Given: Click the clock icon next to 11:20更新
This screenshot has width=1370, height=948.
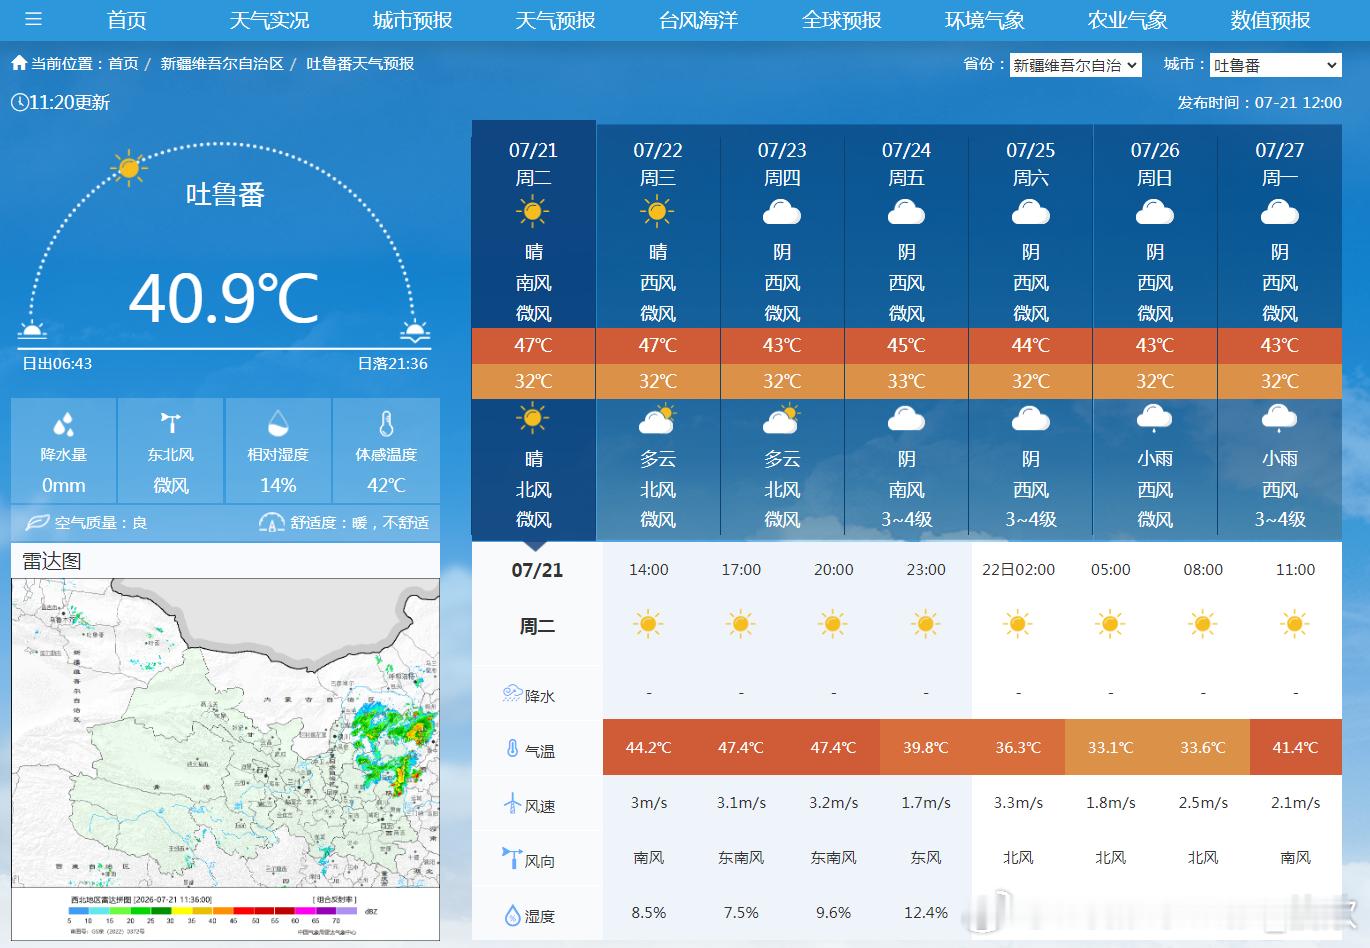Looking at the screenshot, I should click(19, 102).
